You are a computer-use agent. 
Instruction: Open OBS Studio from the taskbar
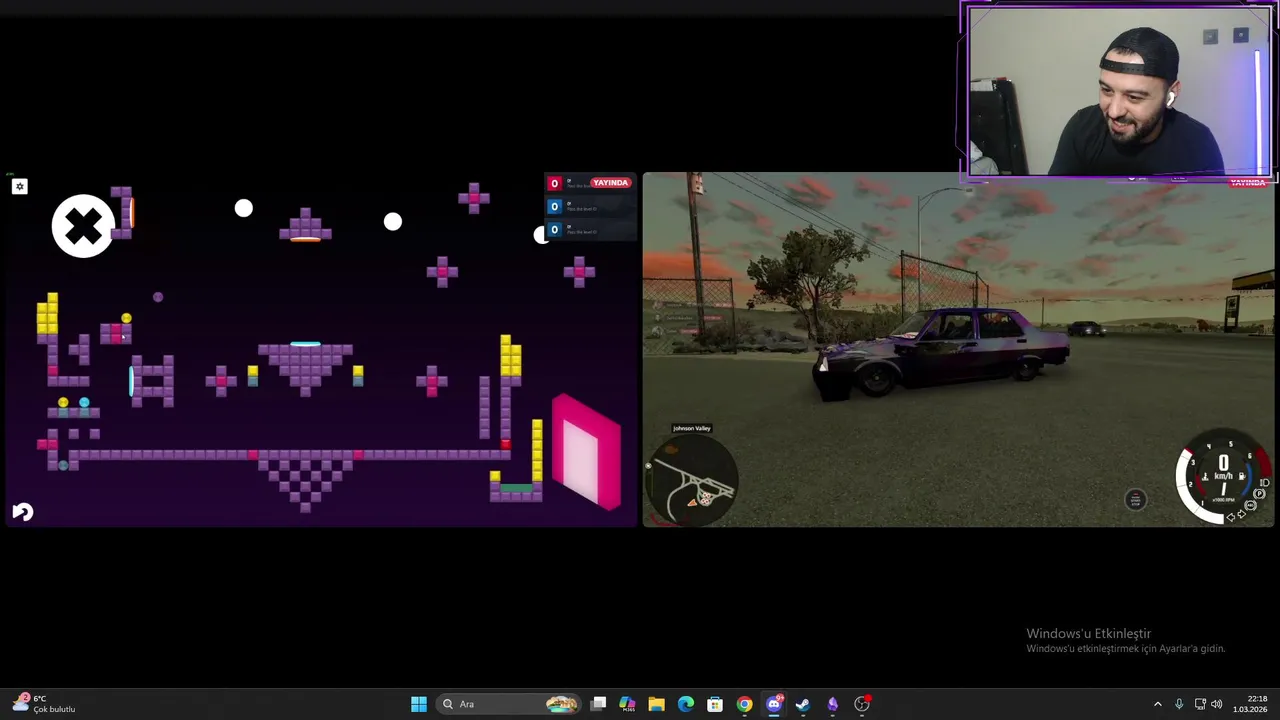861,704
